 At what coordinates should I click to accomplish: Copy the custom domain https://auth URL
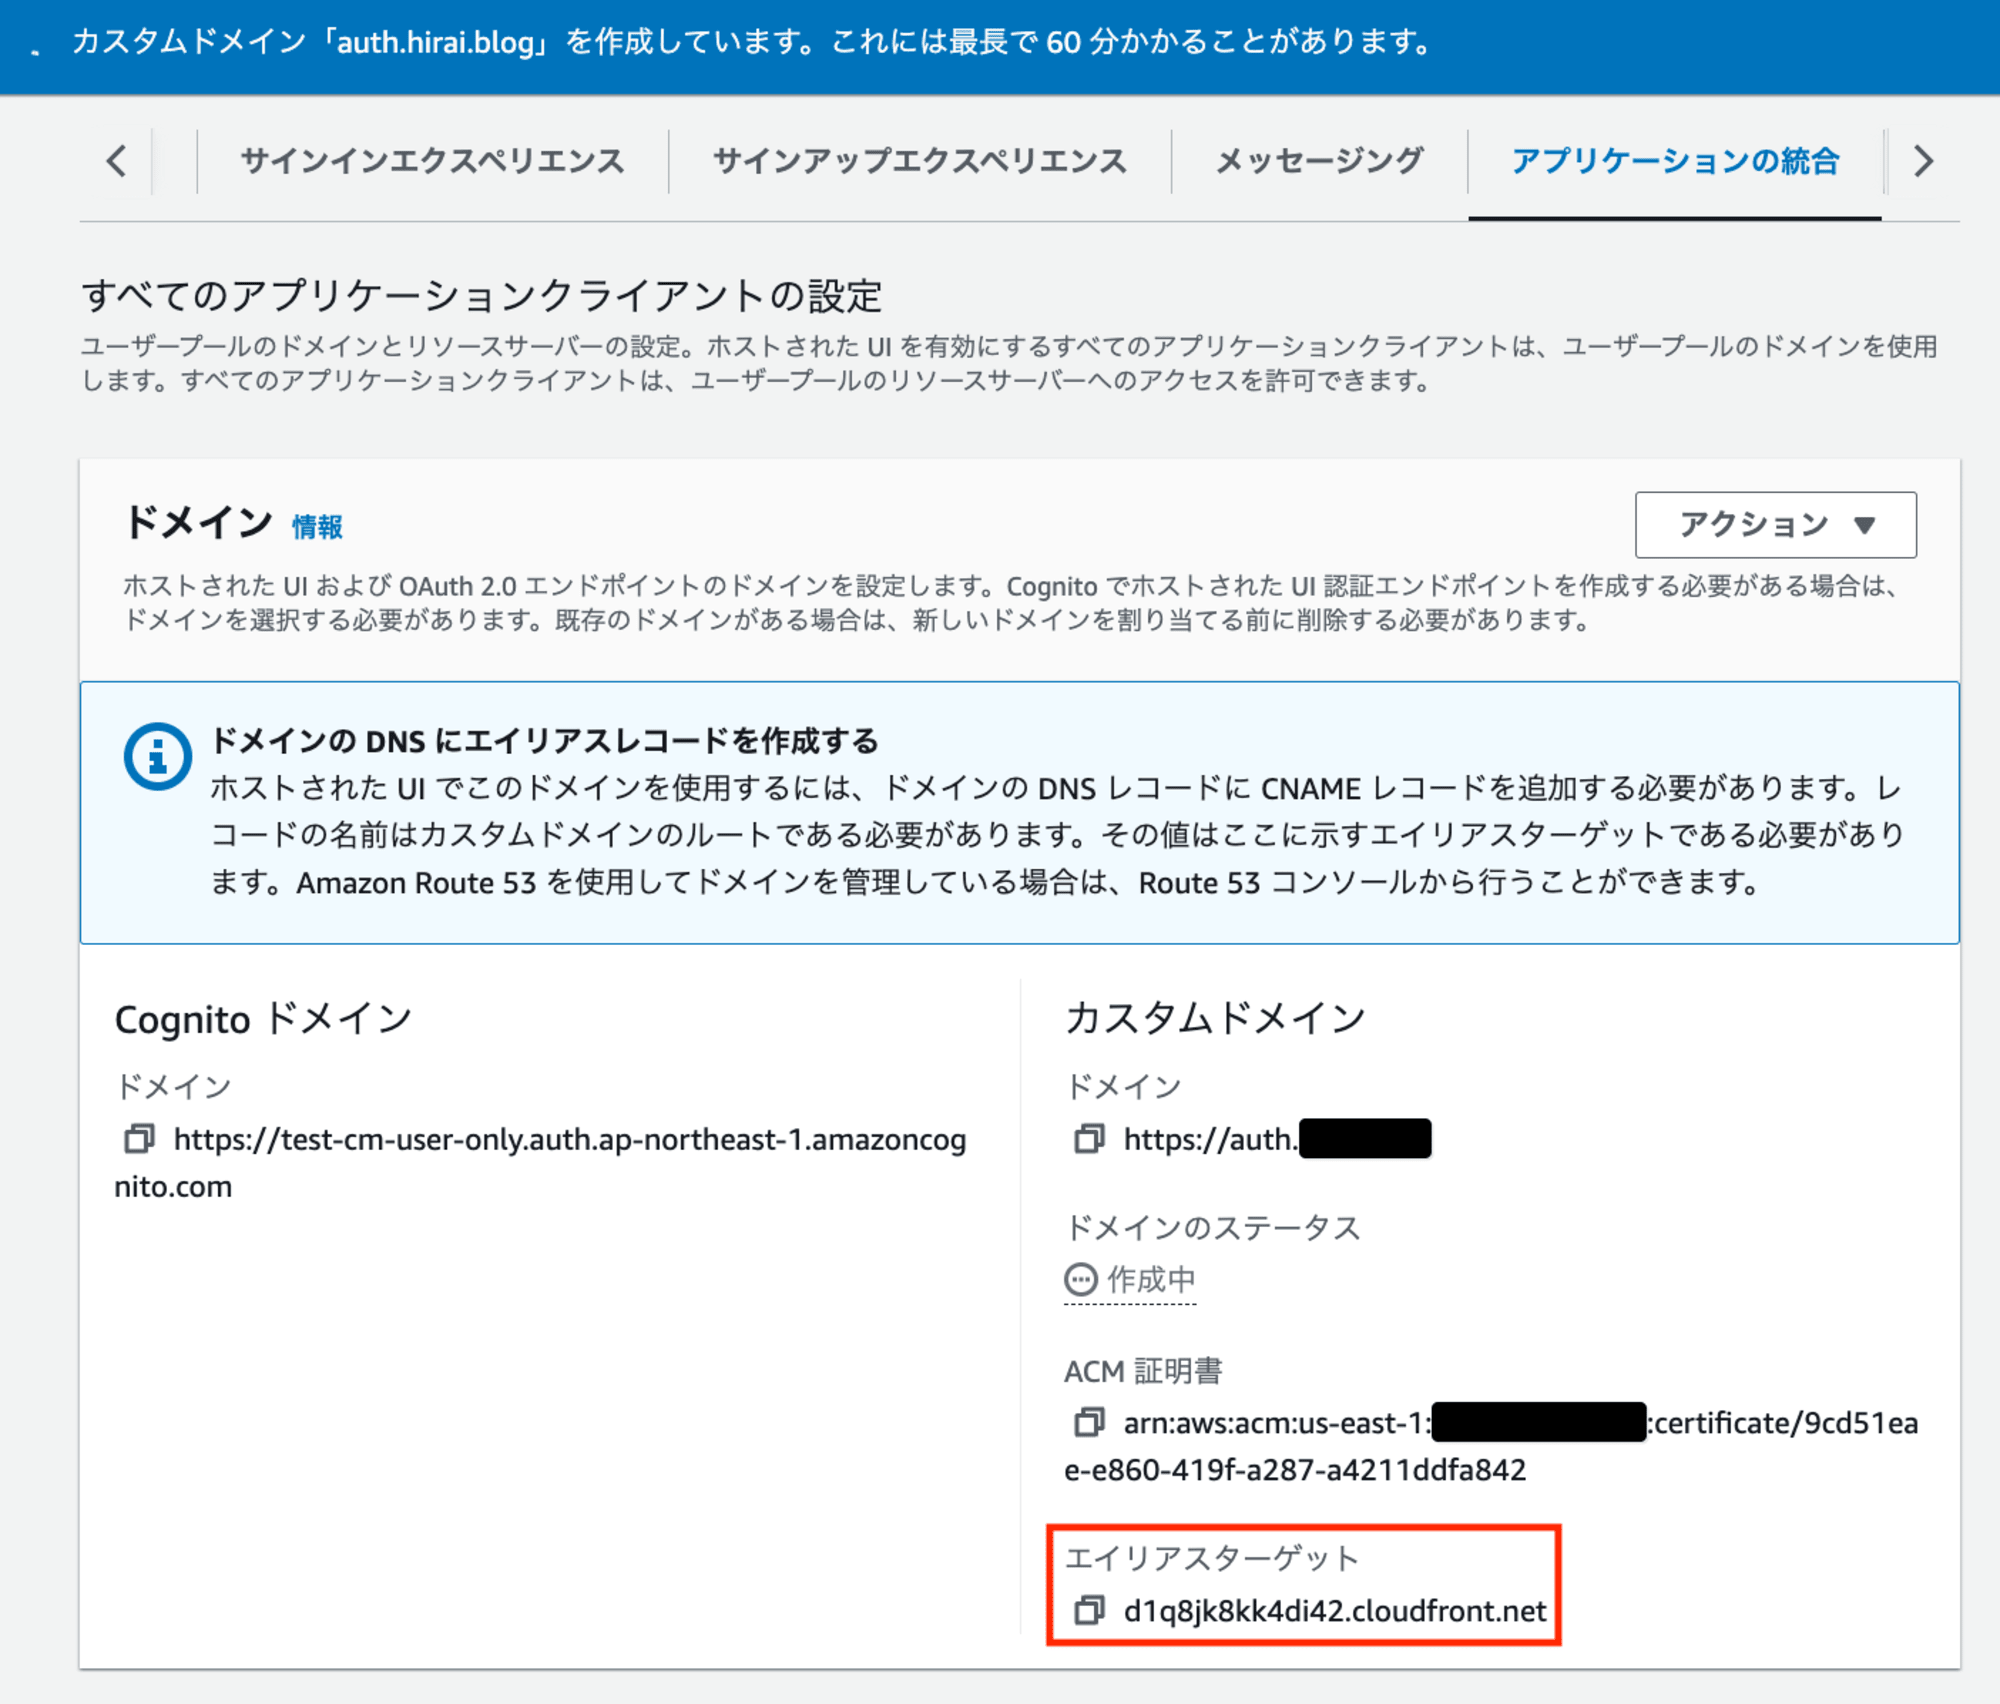[x=1089, y=1139]
